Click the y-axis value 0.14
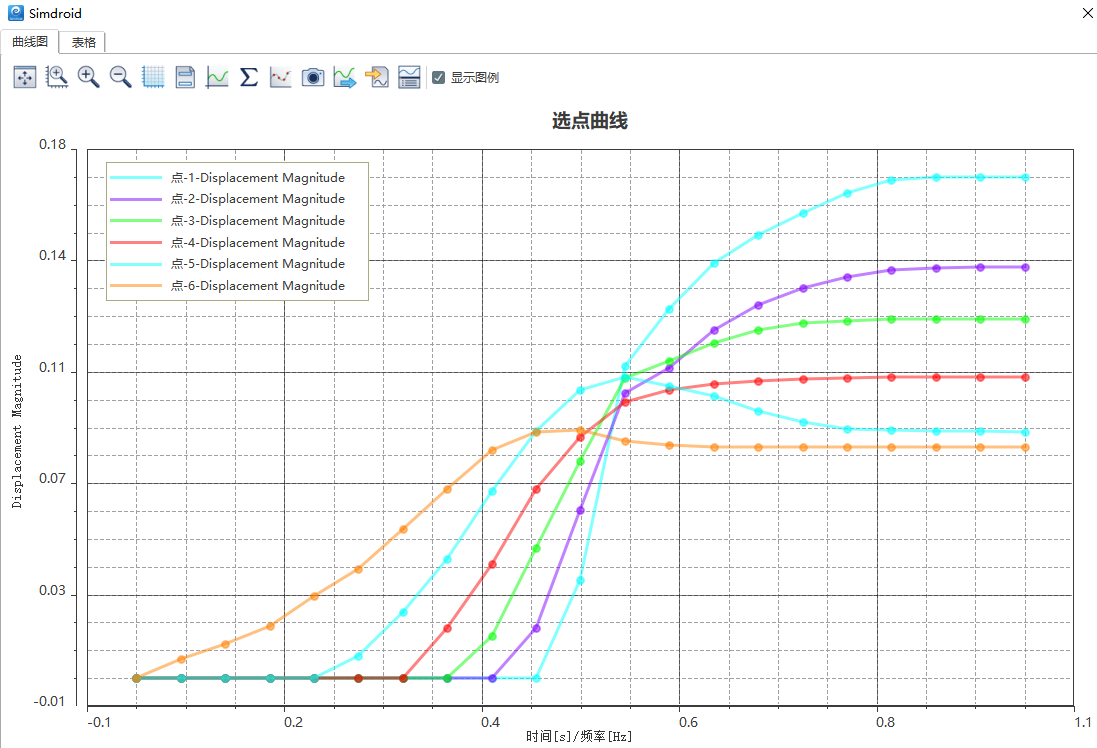This screenshot has width=1097, height=748. point(52,255)
